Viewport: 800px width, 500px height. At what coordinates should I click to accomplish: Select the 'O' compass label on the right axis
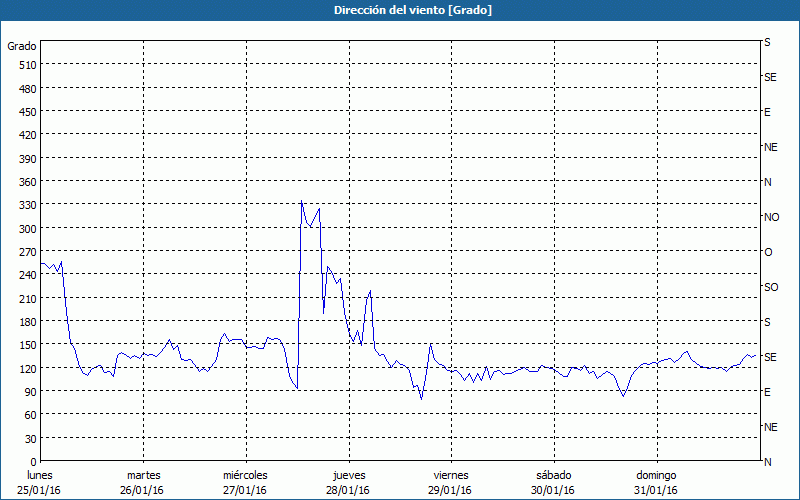(x=768, y=252)
